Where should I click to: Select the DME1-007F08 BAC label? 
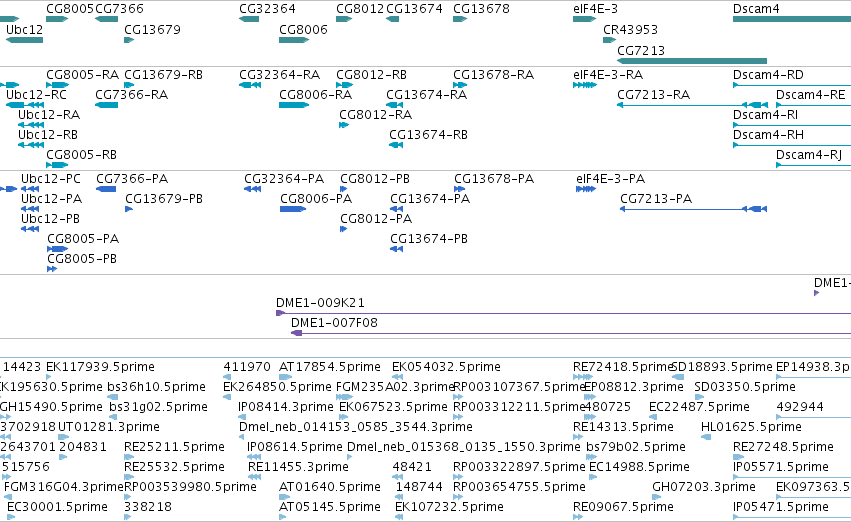(x=334, y=322)
